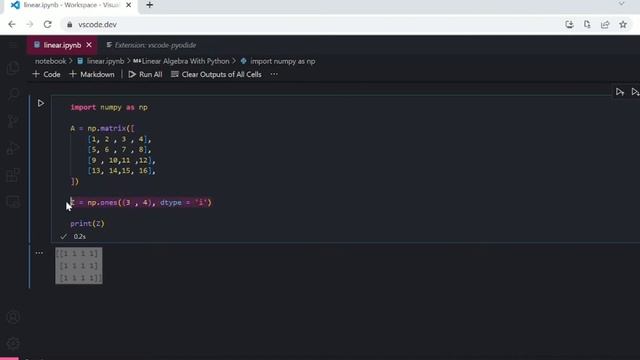Click the printed ones matrix output
Screen dimensions: 640x360
79,266
